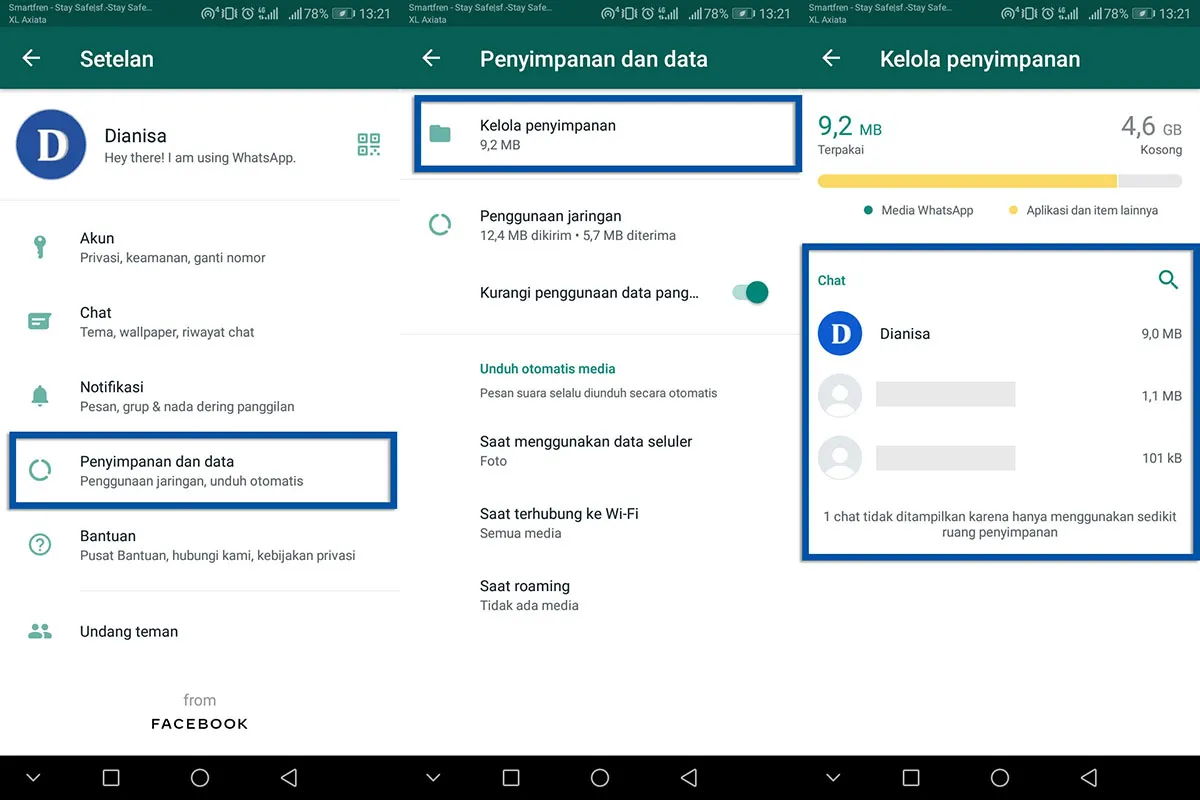Screen dimensions: 1200x800
Task: Click the Penyimpanan dan data data-usage icon
Action: [40, 469]
